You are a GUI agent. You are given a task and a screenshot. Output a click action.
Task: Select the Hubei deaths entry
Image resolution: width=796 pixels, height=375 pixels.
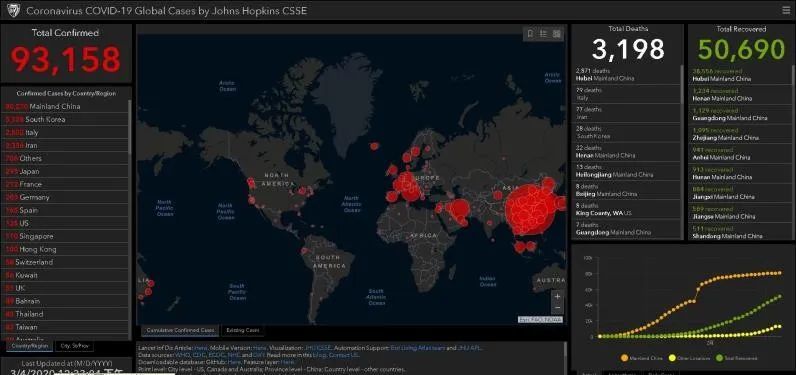[626, 75]
